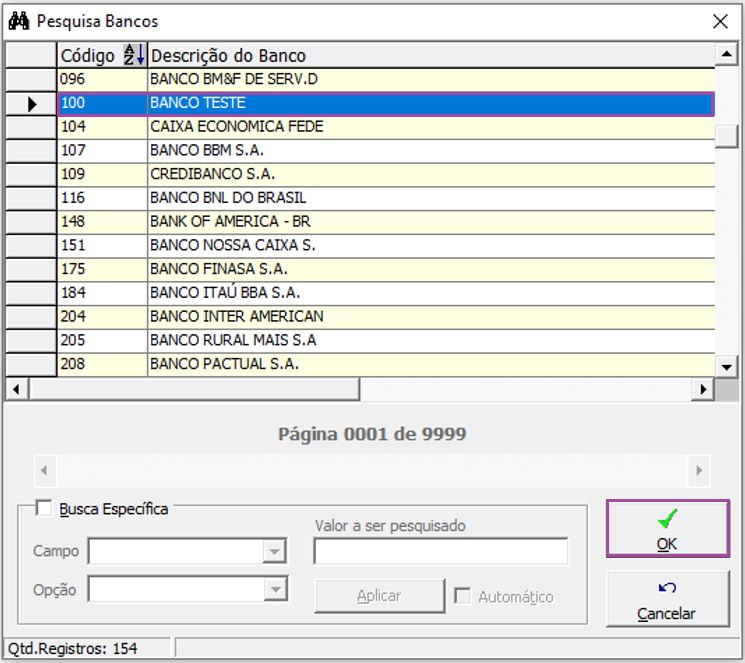This screenshot has height=663, width=745.
Task: Select row CREDIBANCO S.A.
Action: (x=386, y=174)
